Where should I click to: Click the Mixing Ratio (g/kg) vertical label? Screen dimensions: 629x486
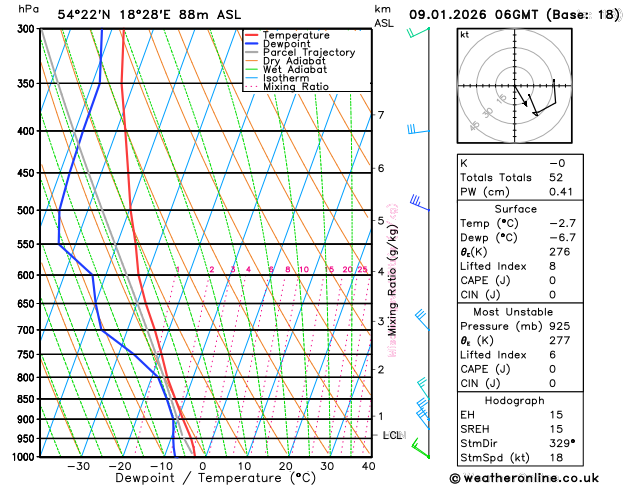click(x=392, y=280)
